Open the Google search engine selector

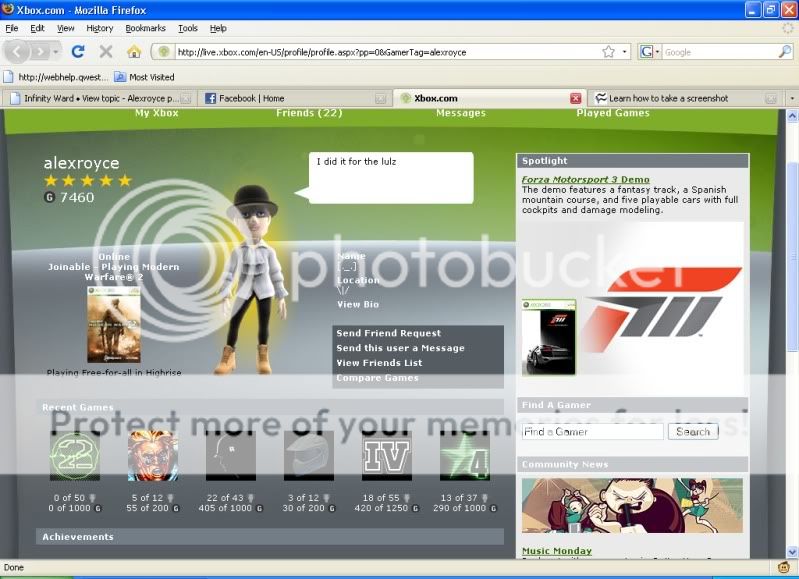pos(649,52)
